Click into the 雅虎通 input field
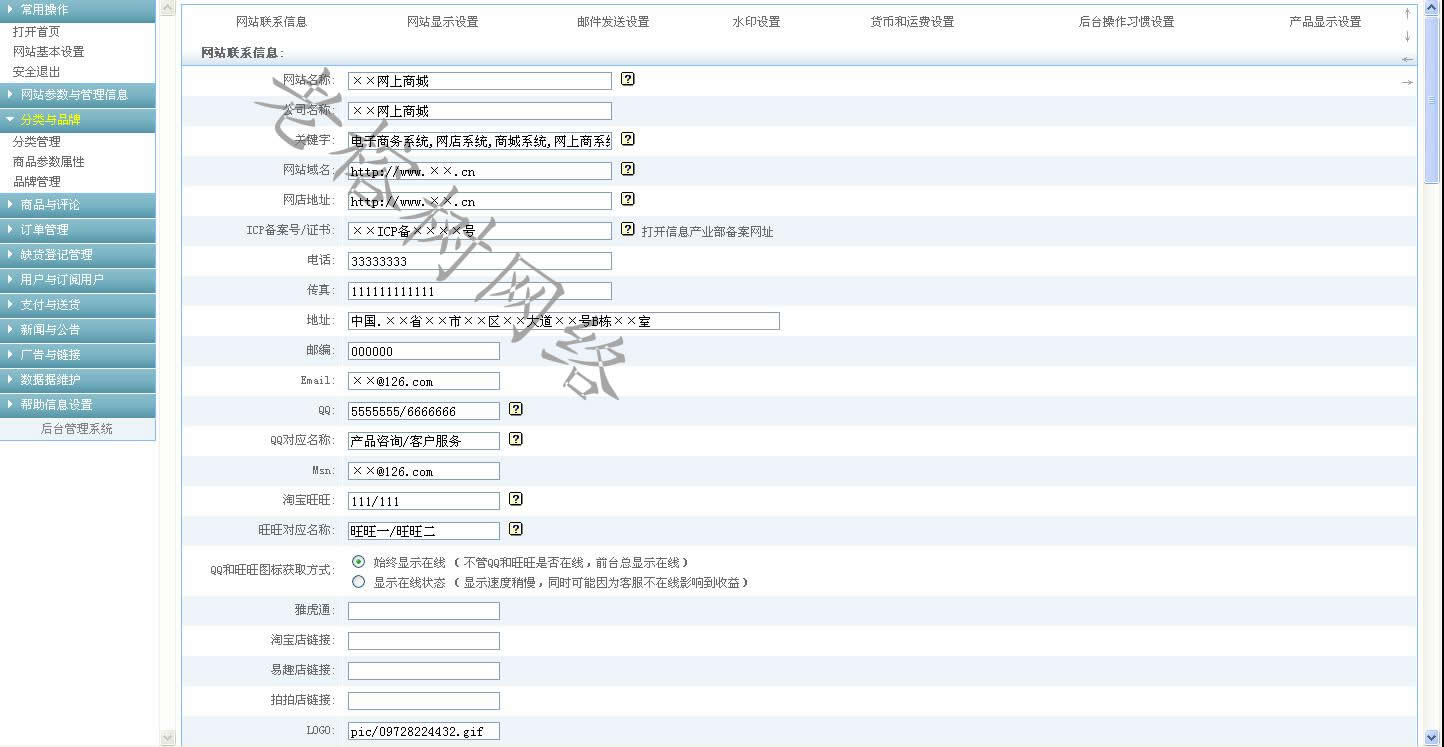This screenshot has height=747, width=1444. click(x=423, y=611)
